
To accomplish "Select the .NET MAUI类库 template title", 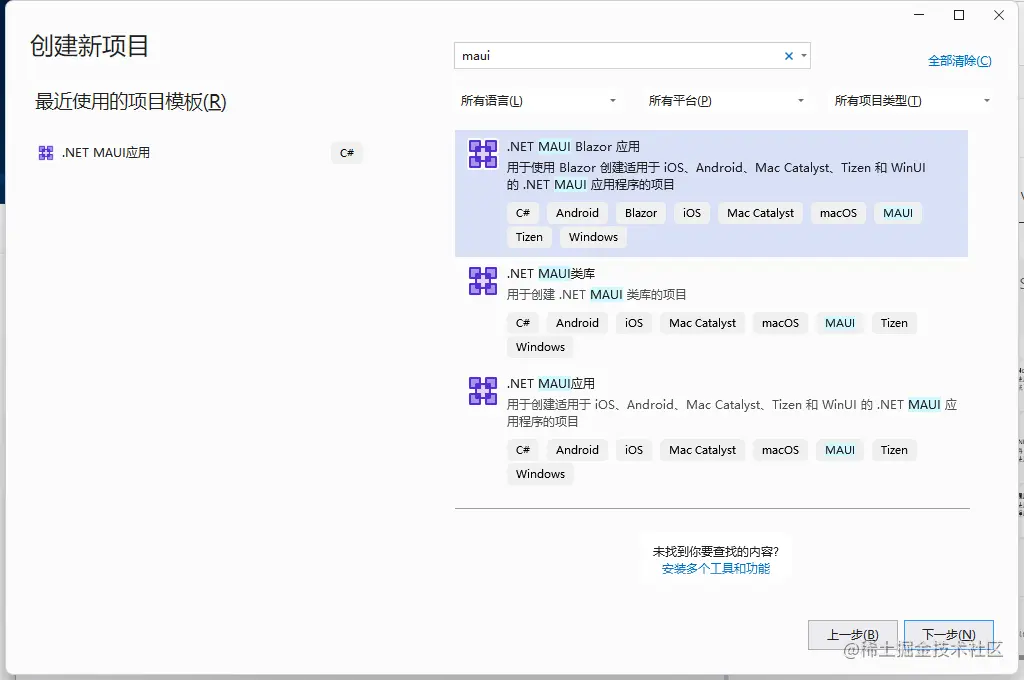I will tap(551, 274).
